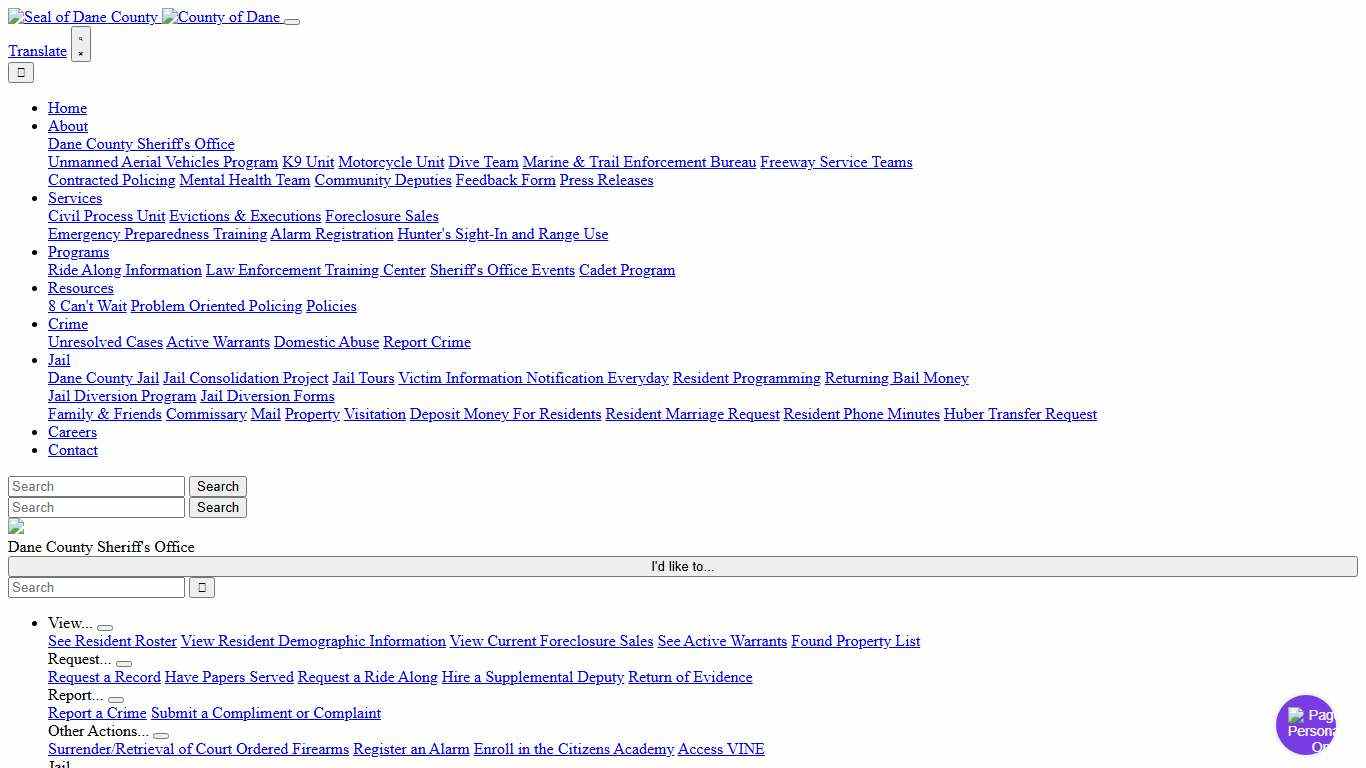Open the County of Dane home link
This screenshot has height=768, width=1366.
[x=220, y=17]
